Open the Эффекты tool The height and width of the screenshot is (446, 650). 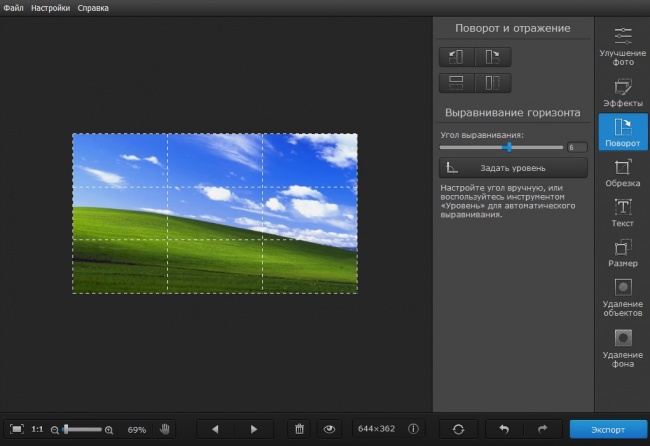(623, 93)
